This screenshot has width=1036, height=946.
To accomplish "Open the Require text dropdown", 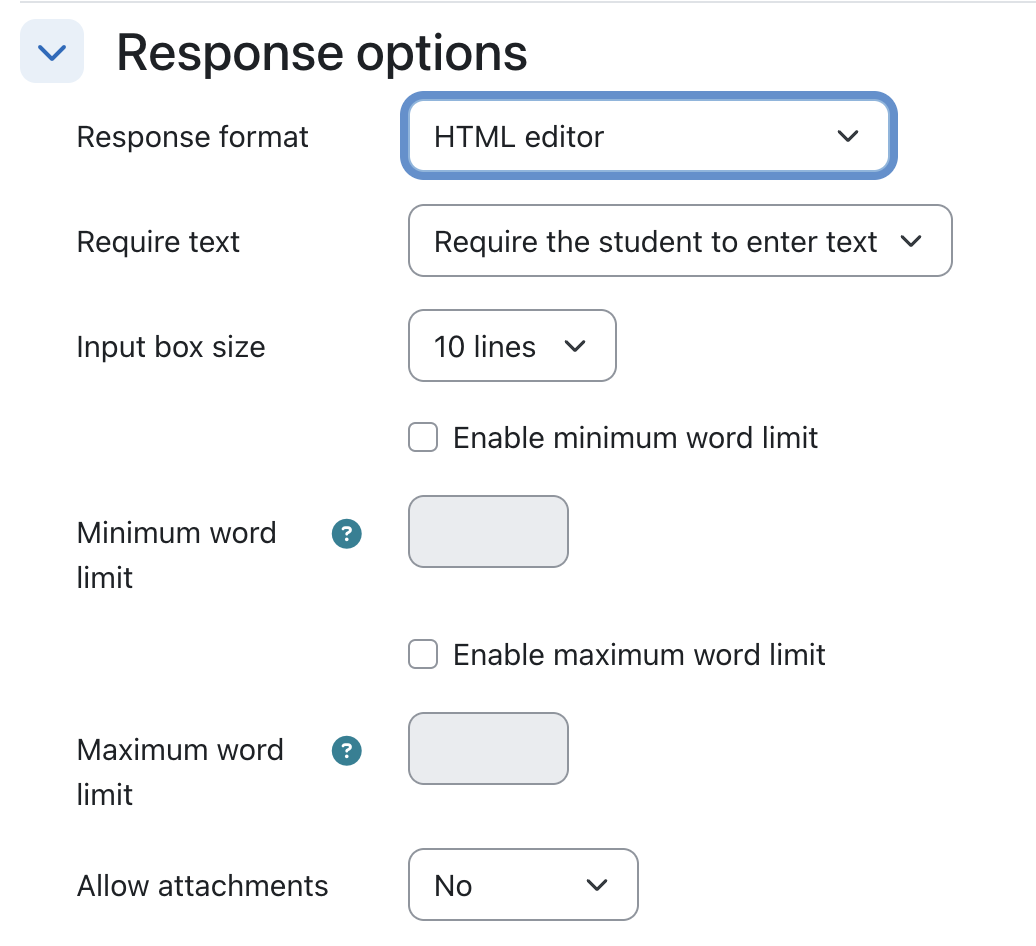I will (680, 241).
